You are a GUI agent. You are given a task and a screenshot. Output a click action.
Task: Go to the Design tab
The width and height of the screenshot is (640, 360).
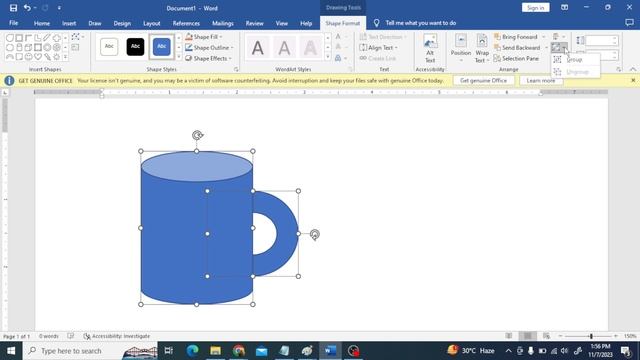coord(122,23)
